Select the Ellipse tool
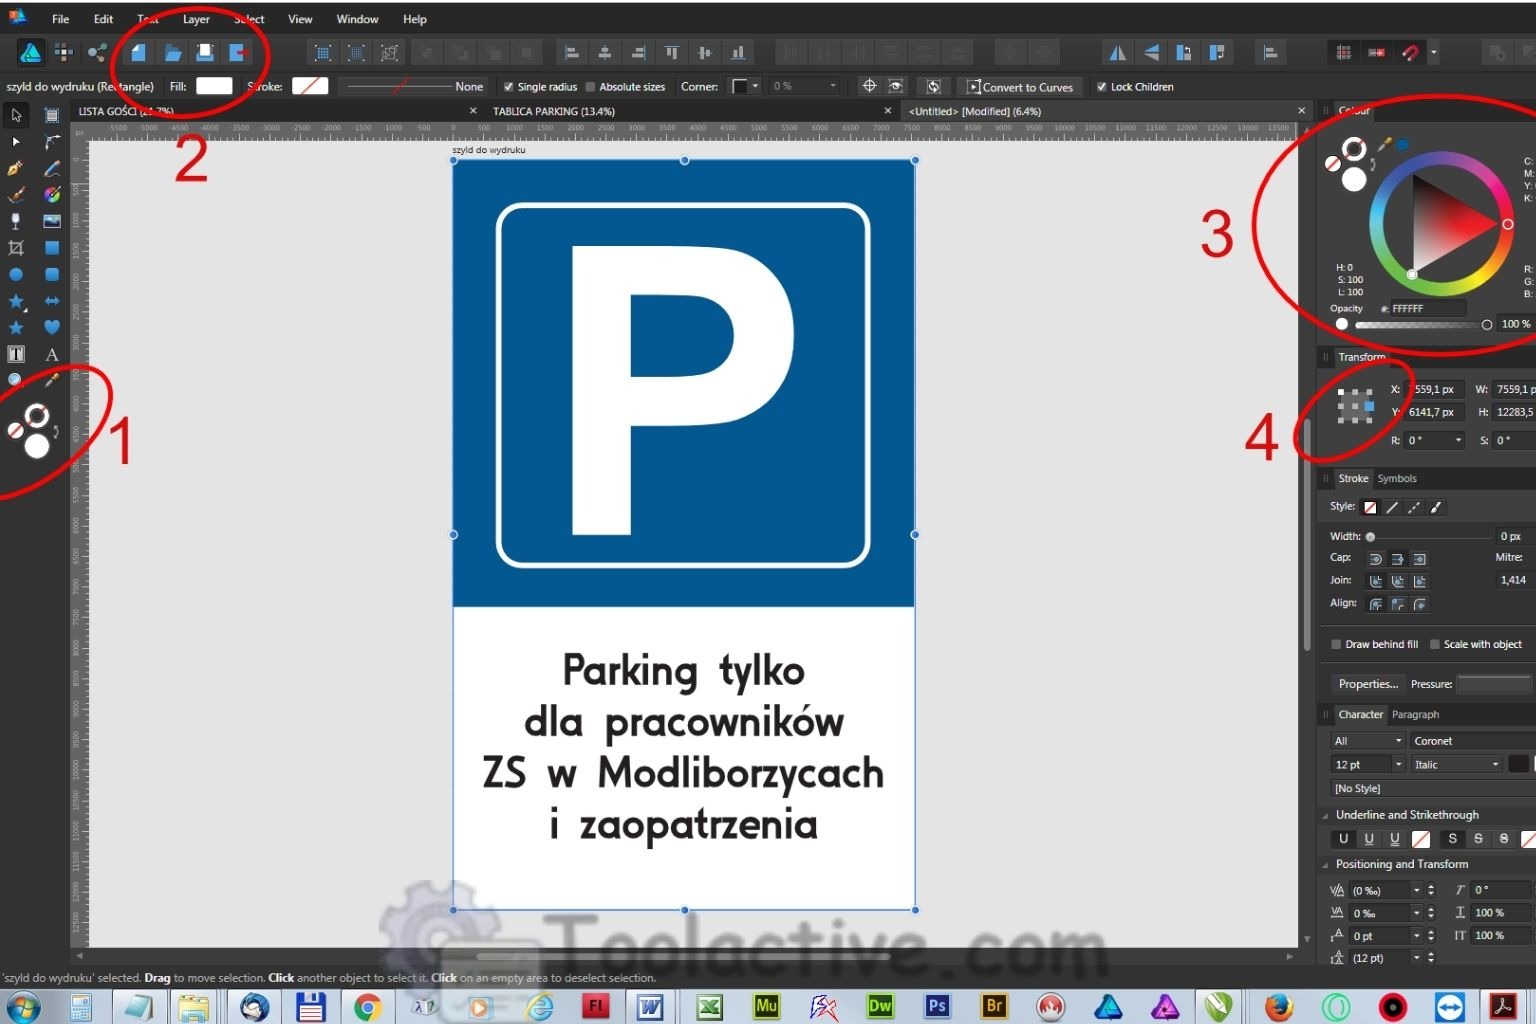 click(x=15, y=273)
